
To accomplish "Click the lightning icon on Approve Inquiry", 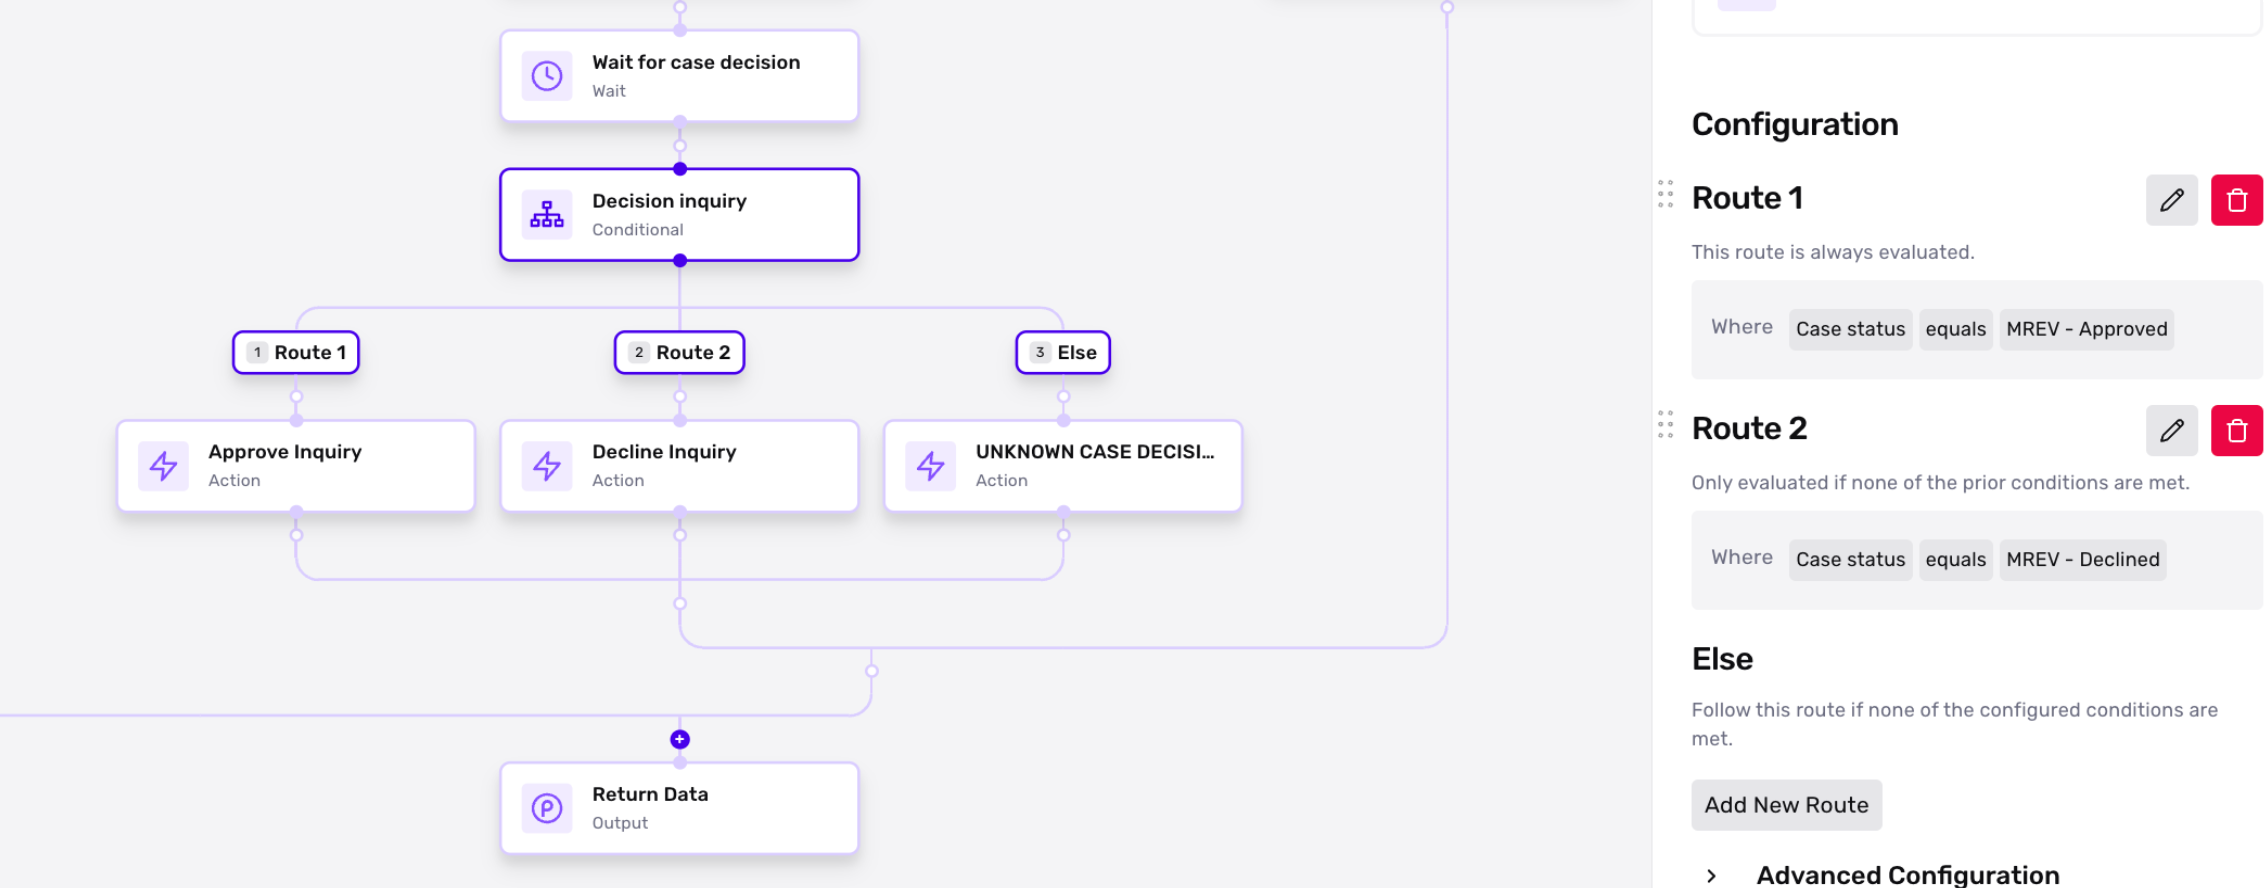I will [x=163, y=466].
